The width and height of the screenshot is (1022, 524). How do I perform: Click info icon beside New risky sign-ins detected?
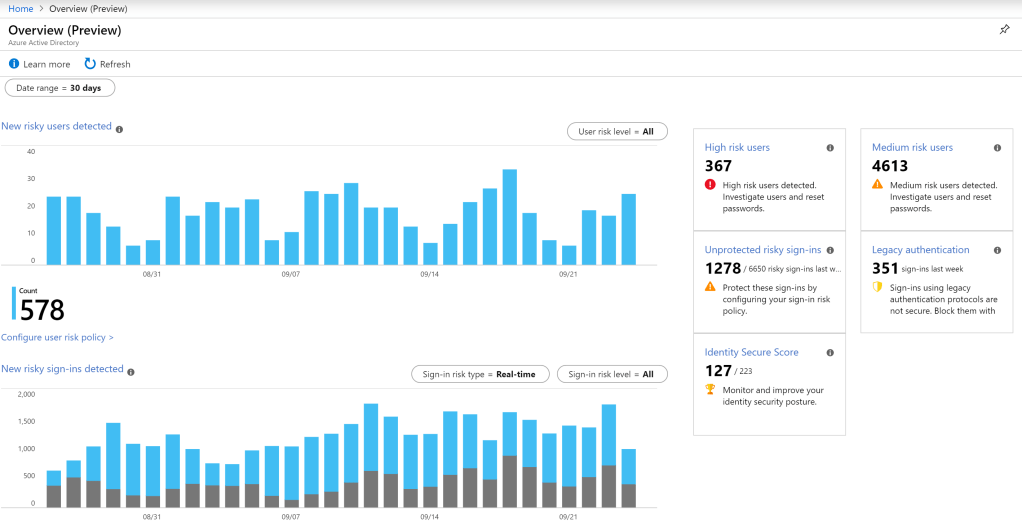point(131,371)
